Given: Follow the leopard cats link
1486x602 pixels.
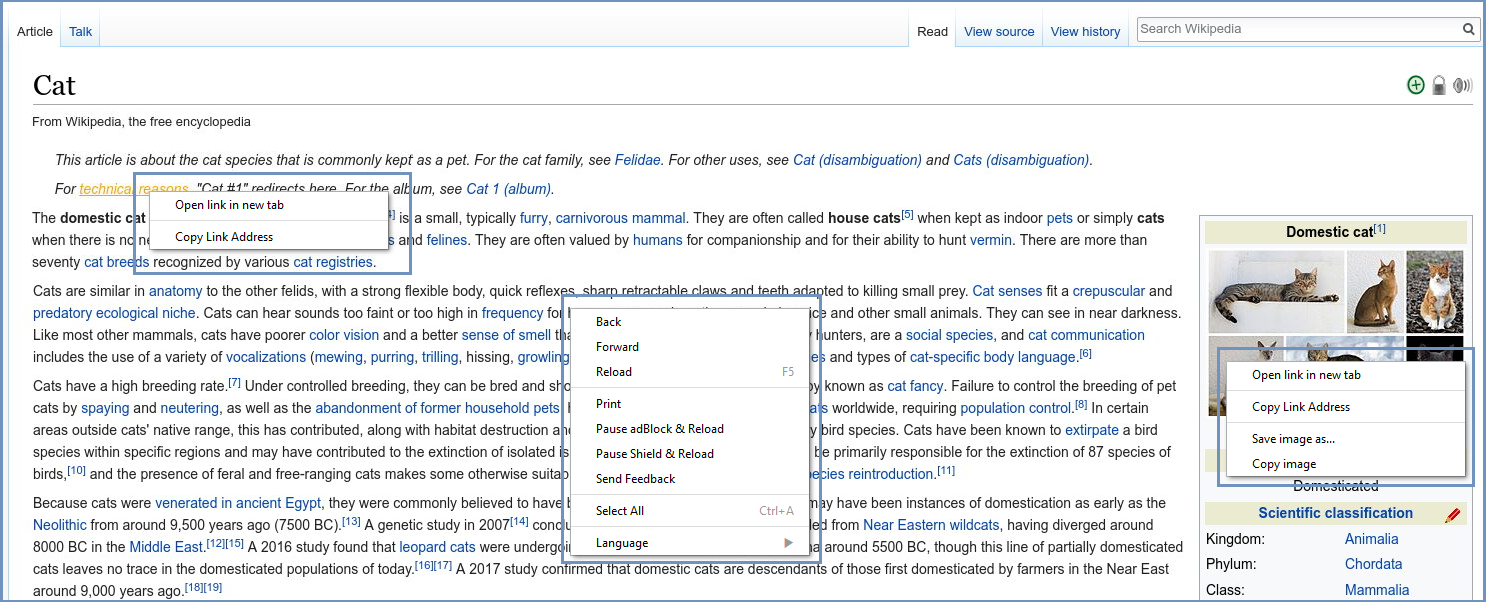Looking at the screenshot, I should (x=437, y=547).
